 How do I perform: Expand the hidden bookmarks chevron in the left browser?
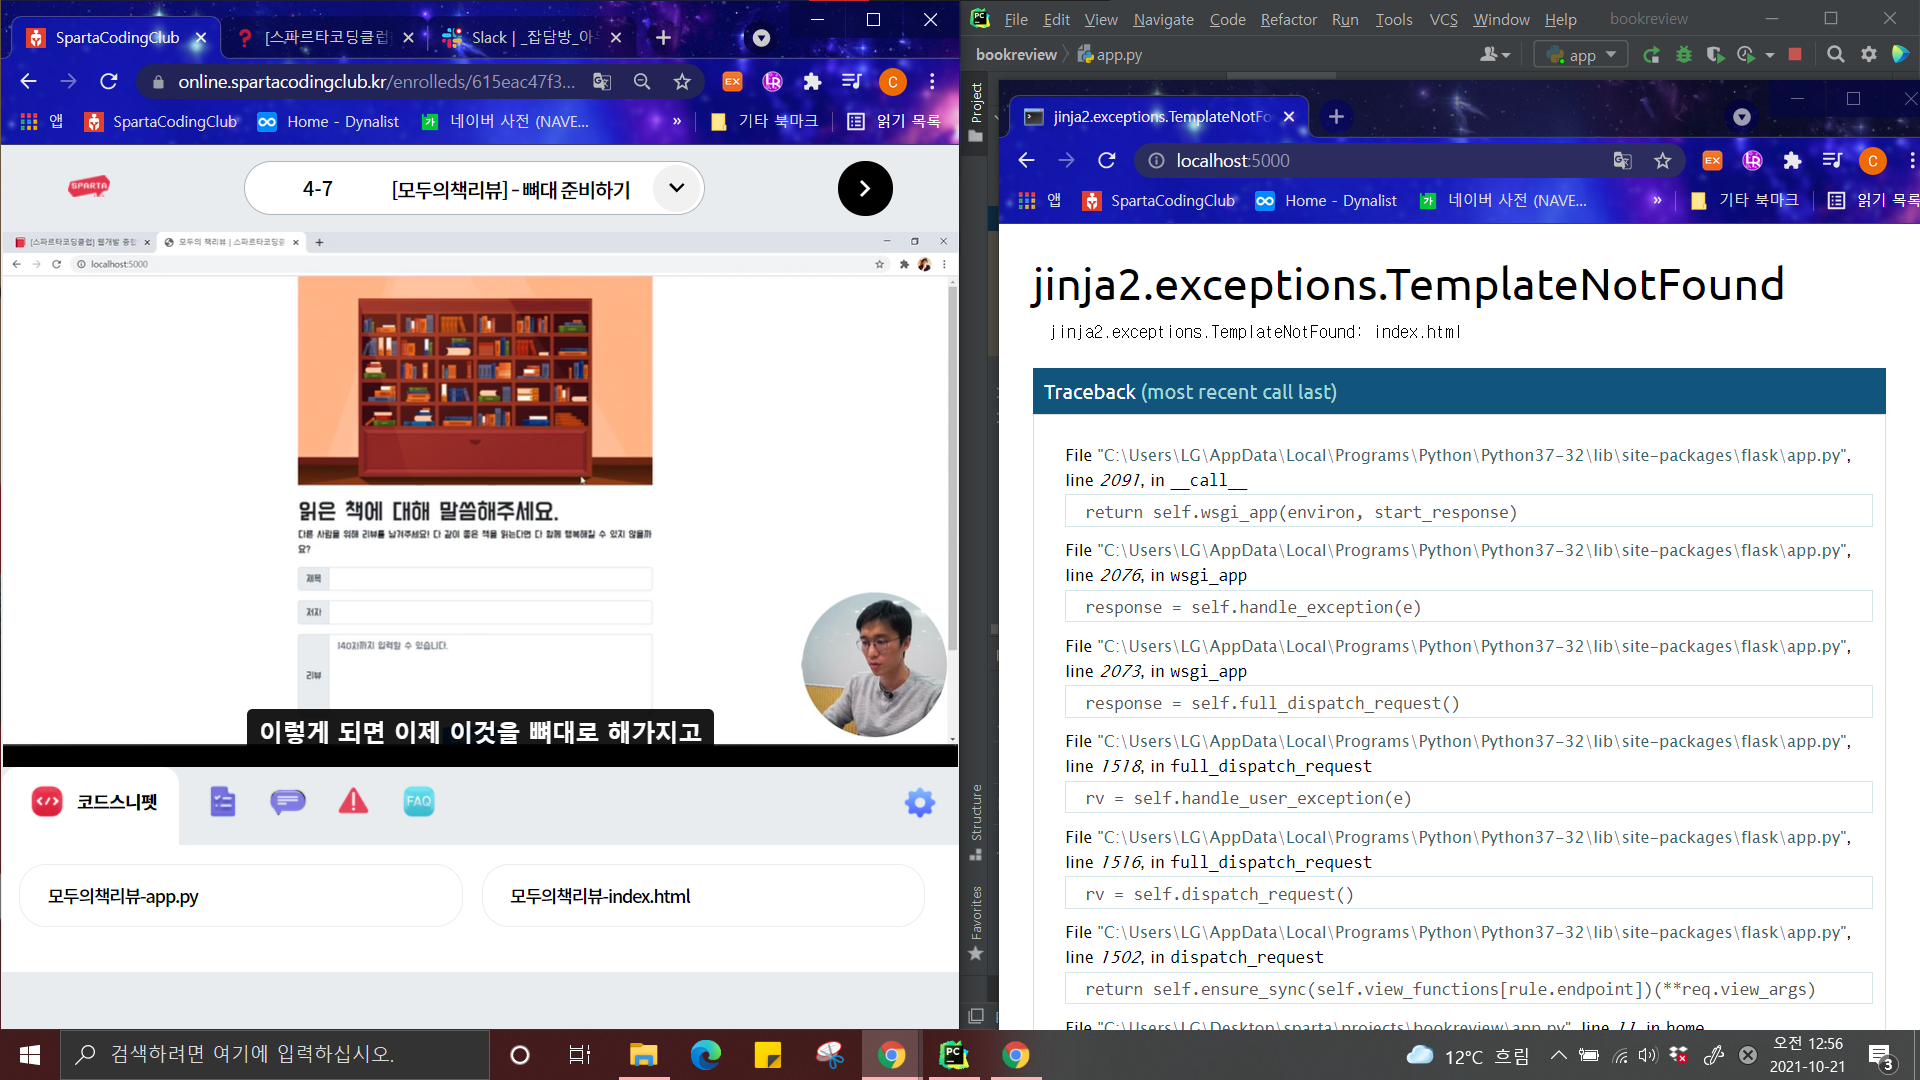[677, 121]
